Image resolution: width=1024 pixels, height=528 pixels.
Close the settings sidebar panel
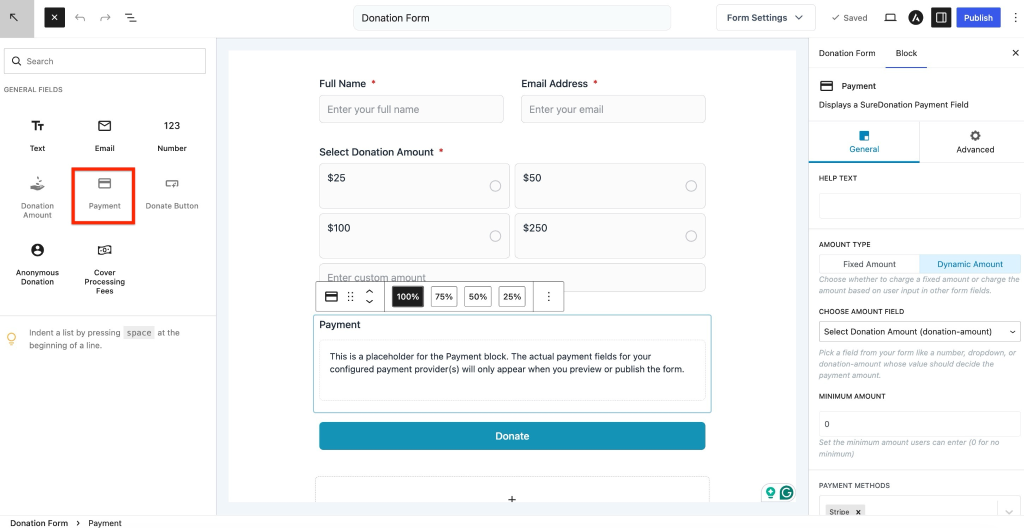[1016, 53]
